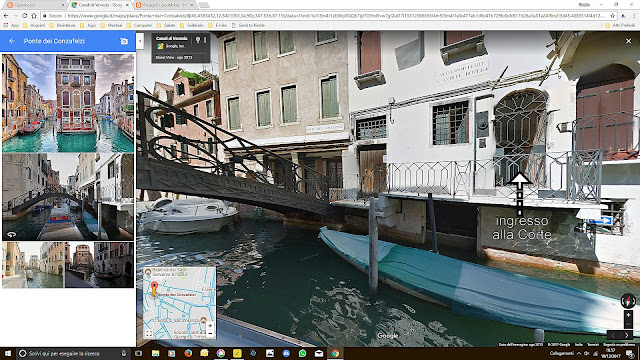640x360 pixels.
Task: Switch to the third Blogger tab
Action: (x=164, y=5)
